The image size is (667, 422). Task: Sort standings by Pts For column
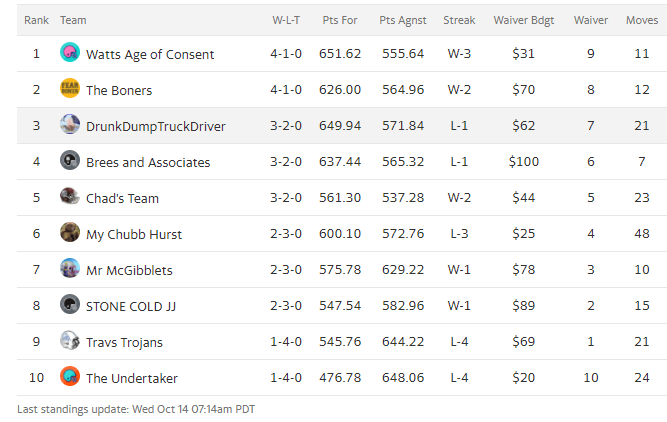coord(342,20)
